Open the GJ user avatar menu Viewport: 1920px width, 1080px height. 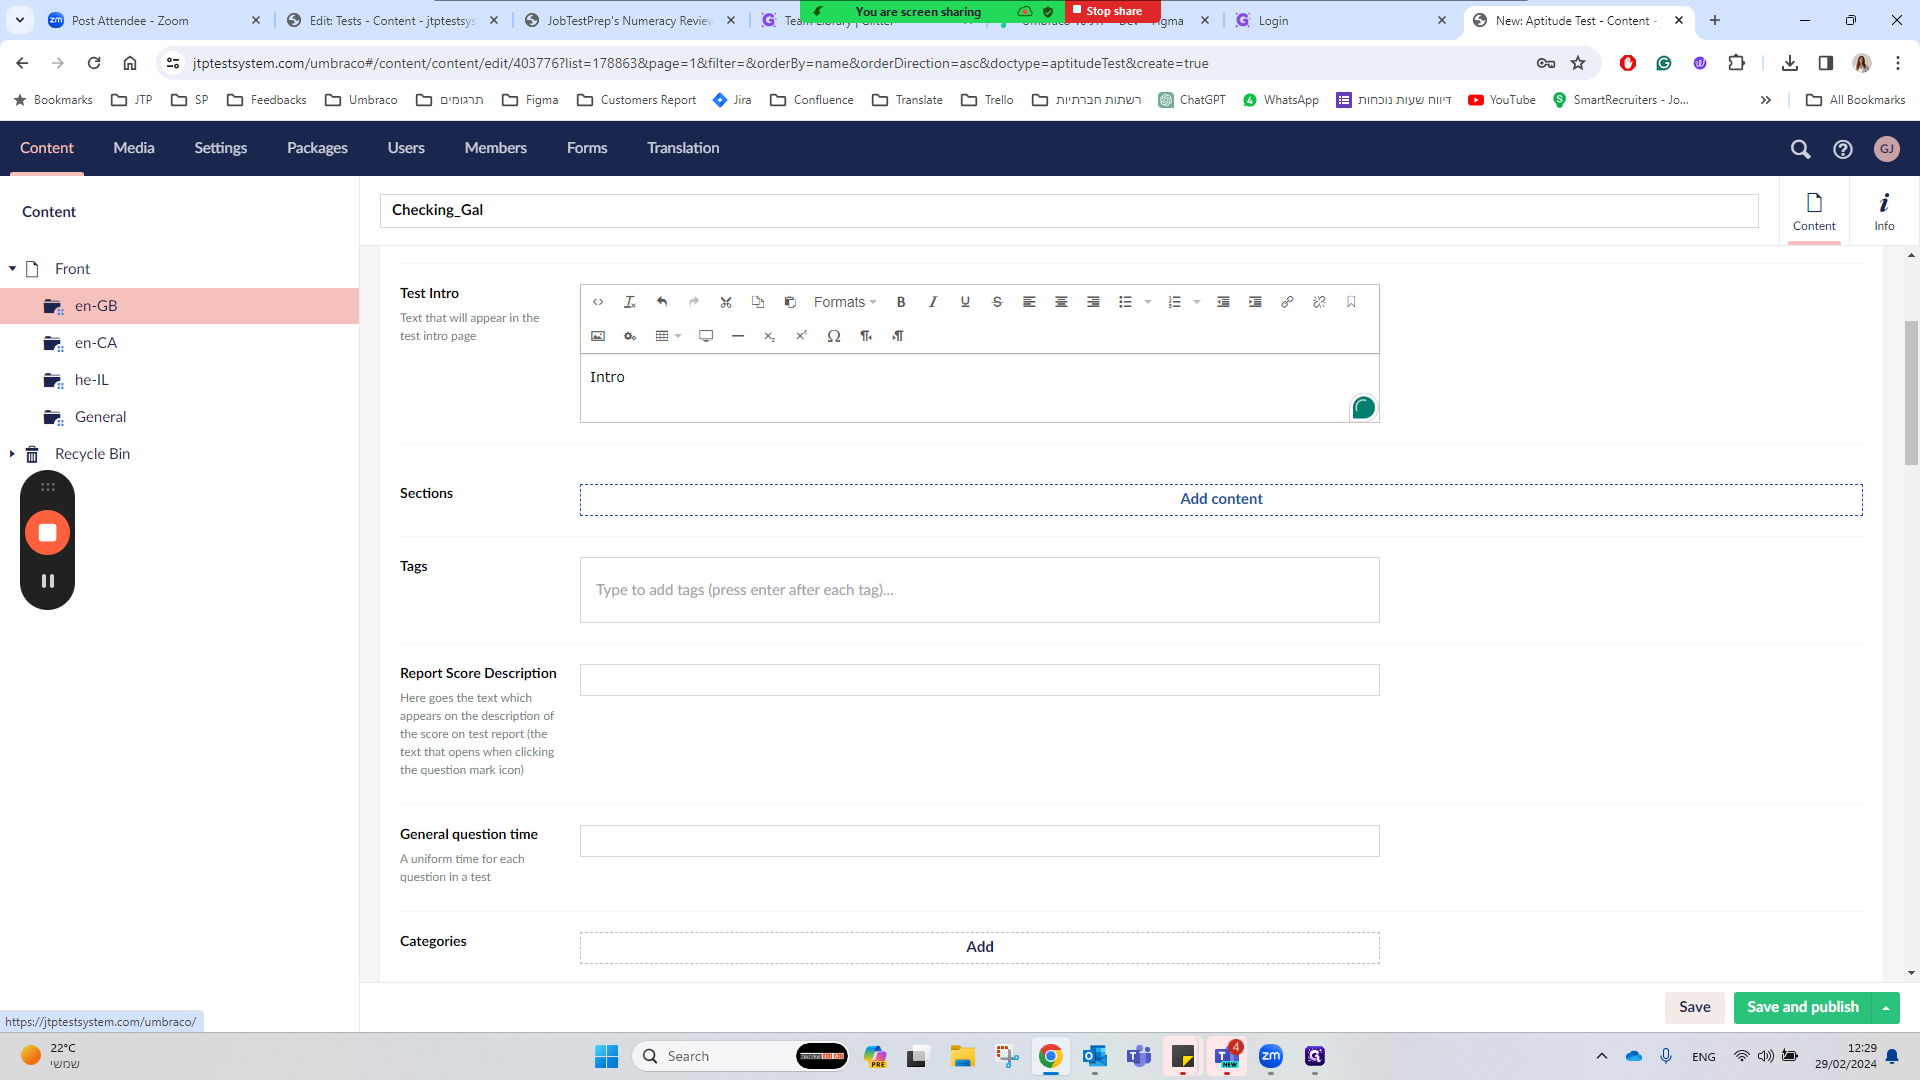coord(1887,149)
